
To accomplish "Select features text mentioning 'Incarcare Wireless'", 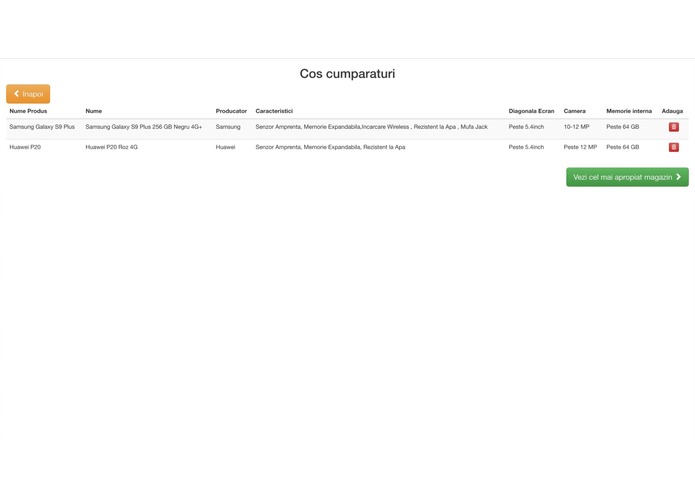I will [x=371, y=127].
